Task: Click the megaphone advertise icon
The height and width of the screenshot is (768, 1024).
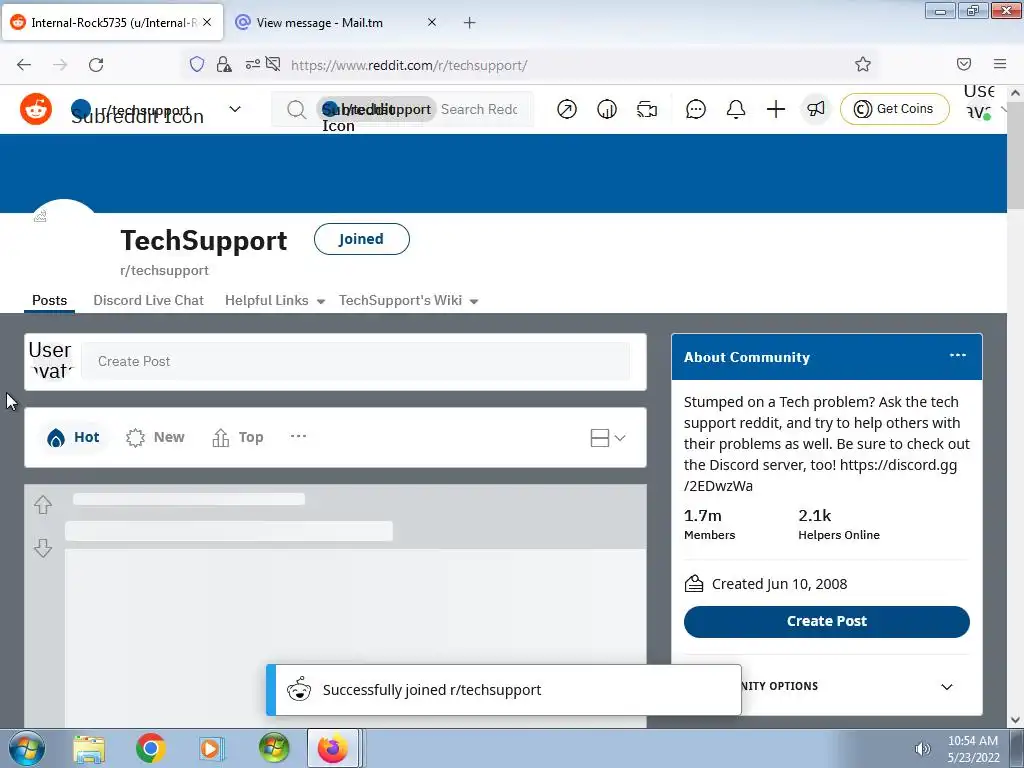Action: coord(816,109)
